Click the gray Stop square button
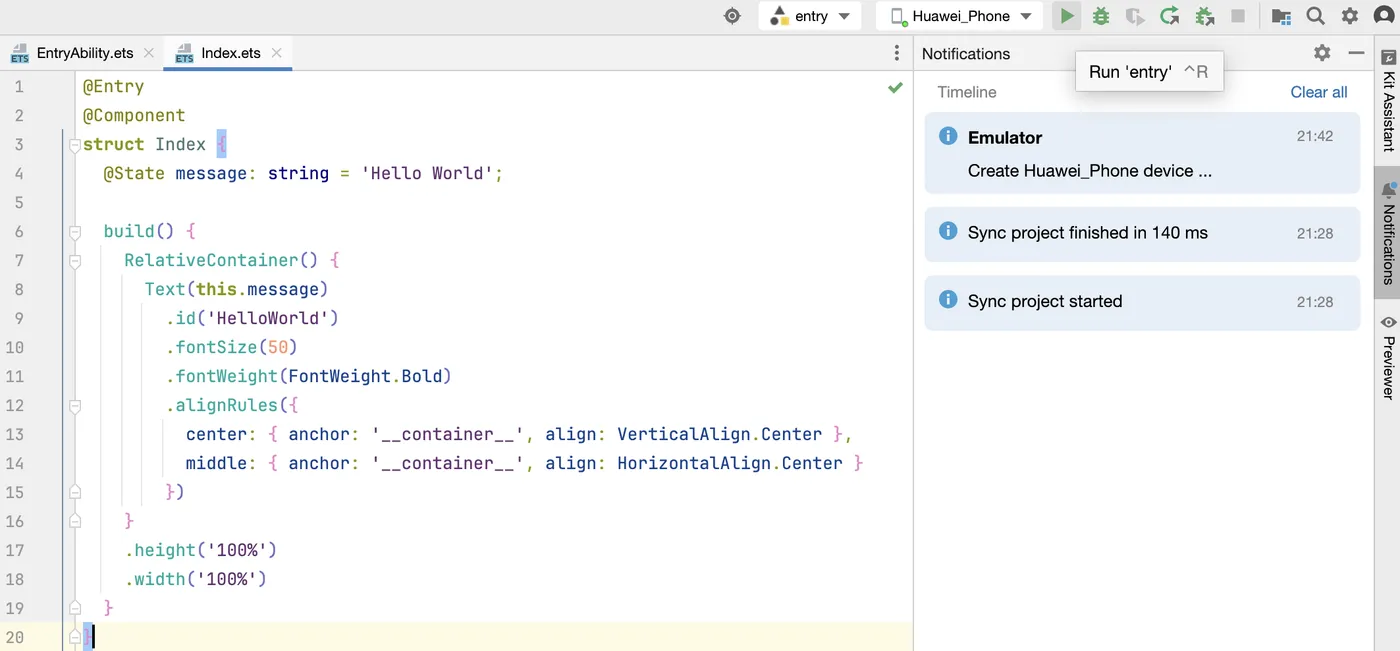The height and width of the screenshot is (651, 1400). click(1238, 16)
